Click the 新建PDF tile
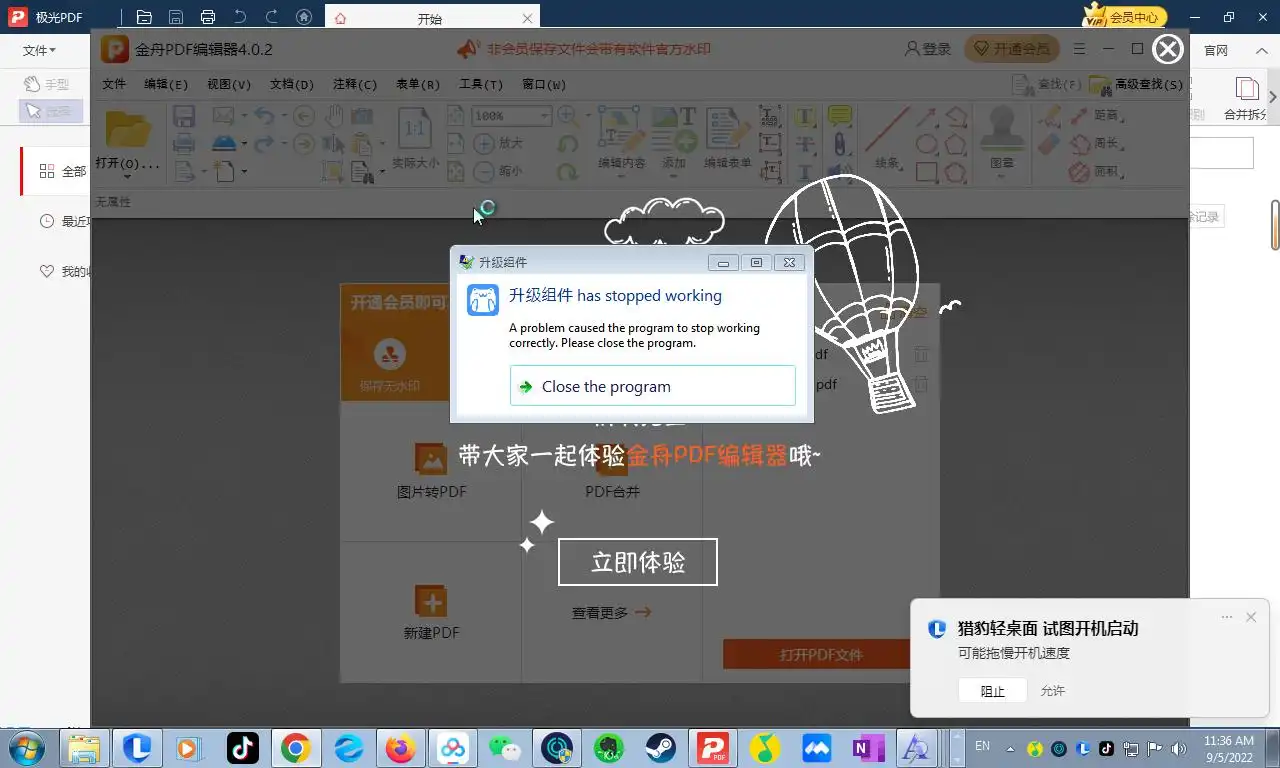This screenshot has width=1280, height=768. (x=431, y=611)
